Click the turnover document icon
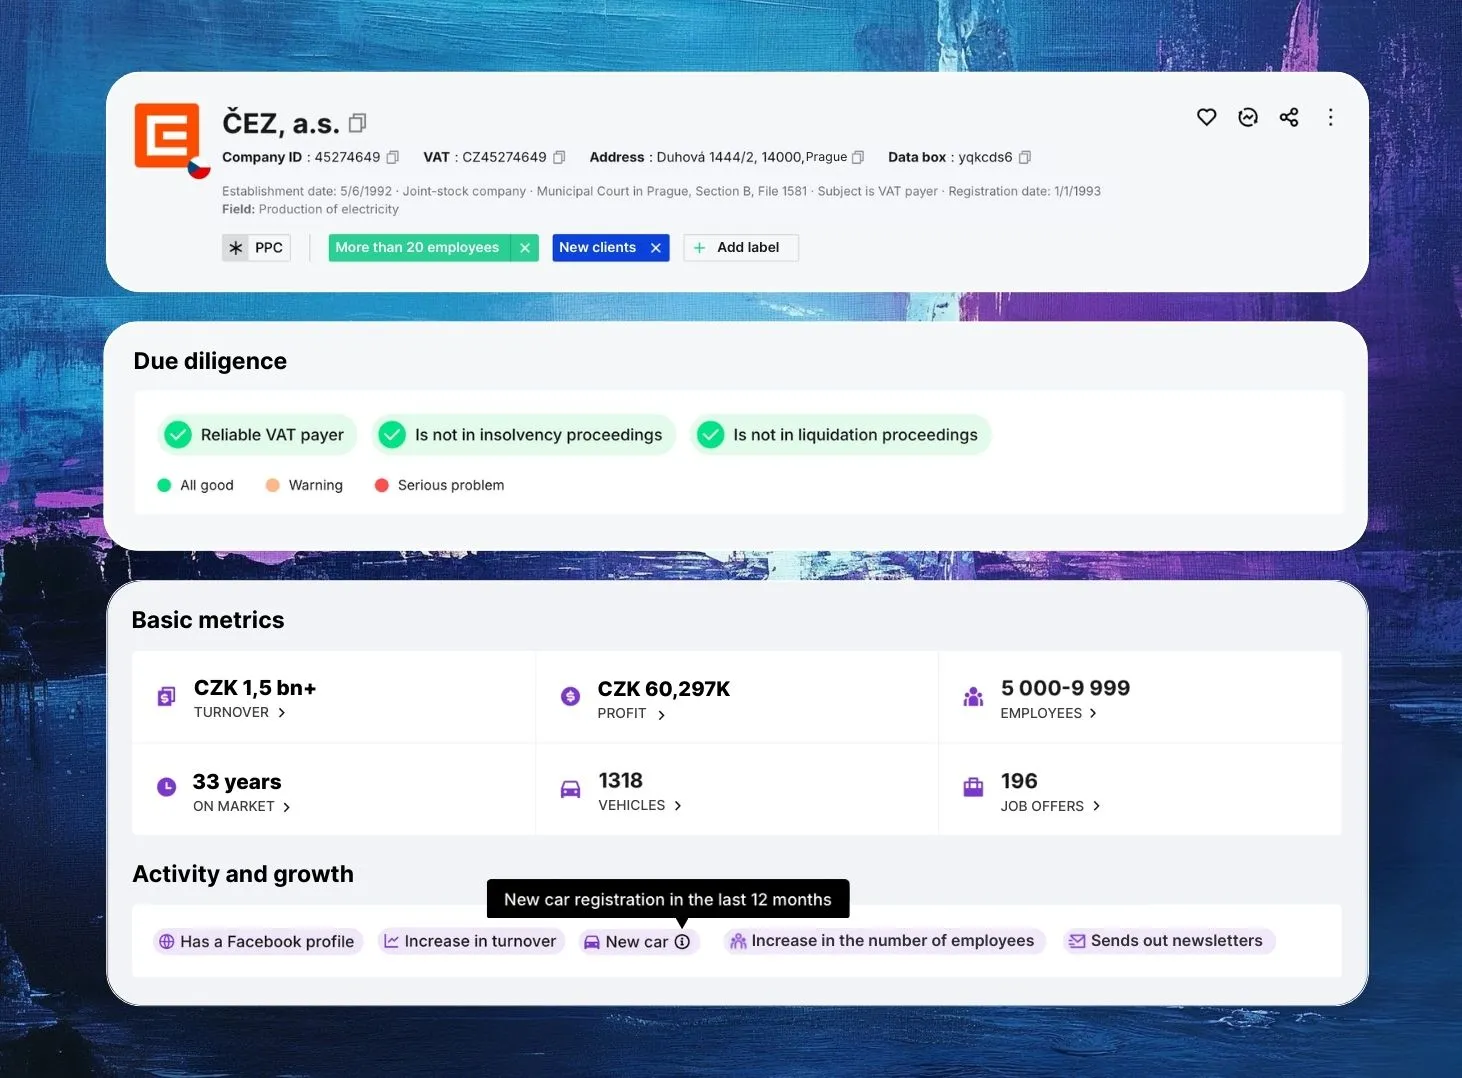Image resolution: width=1462 pixels, height=1078 pixels. coord(167,696)
